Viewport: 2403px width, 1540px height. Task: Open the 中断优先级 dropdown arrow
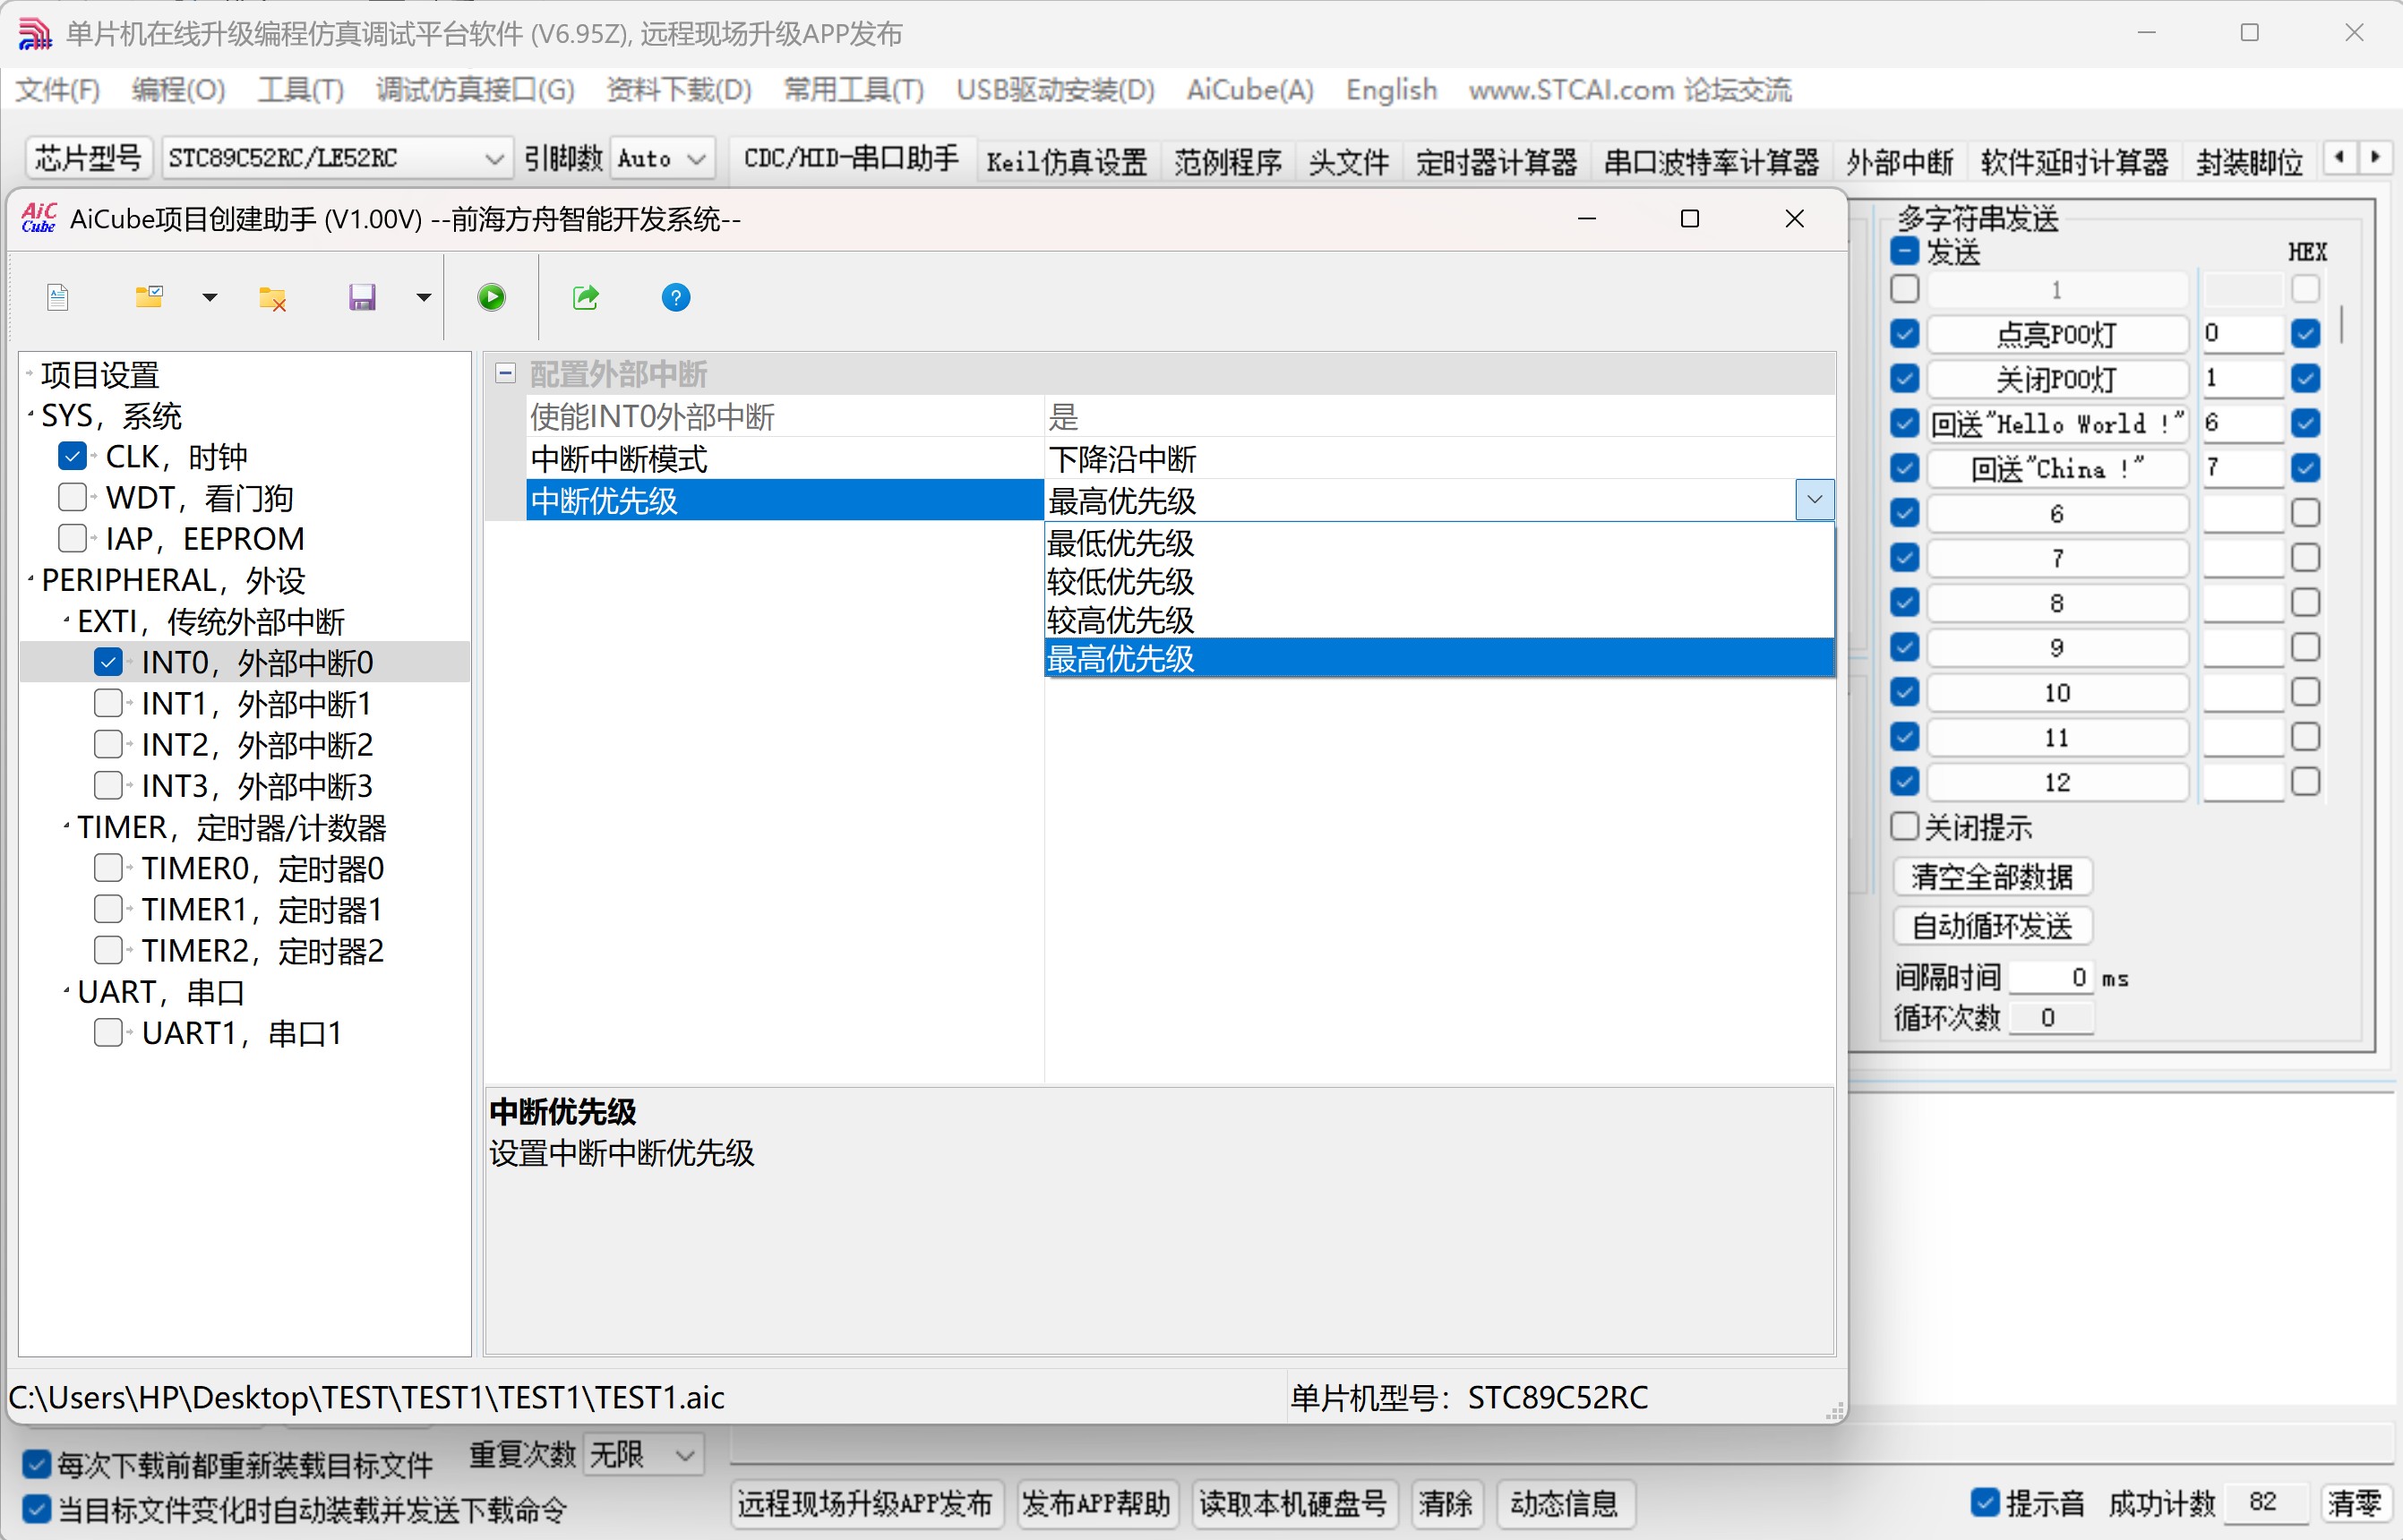point(1814,499)
